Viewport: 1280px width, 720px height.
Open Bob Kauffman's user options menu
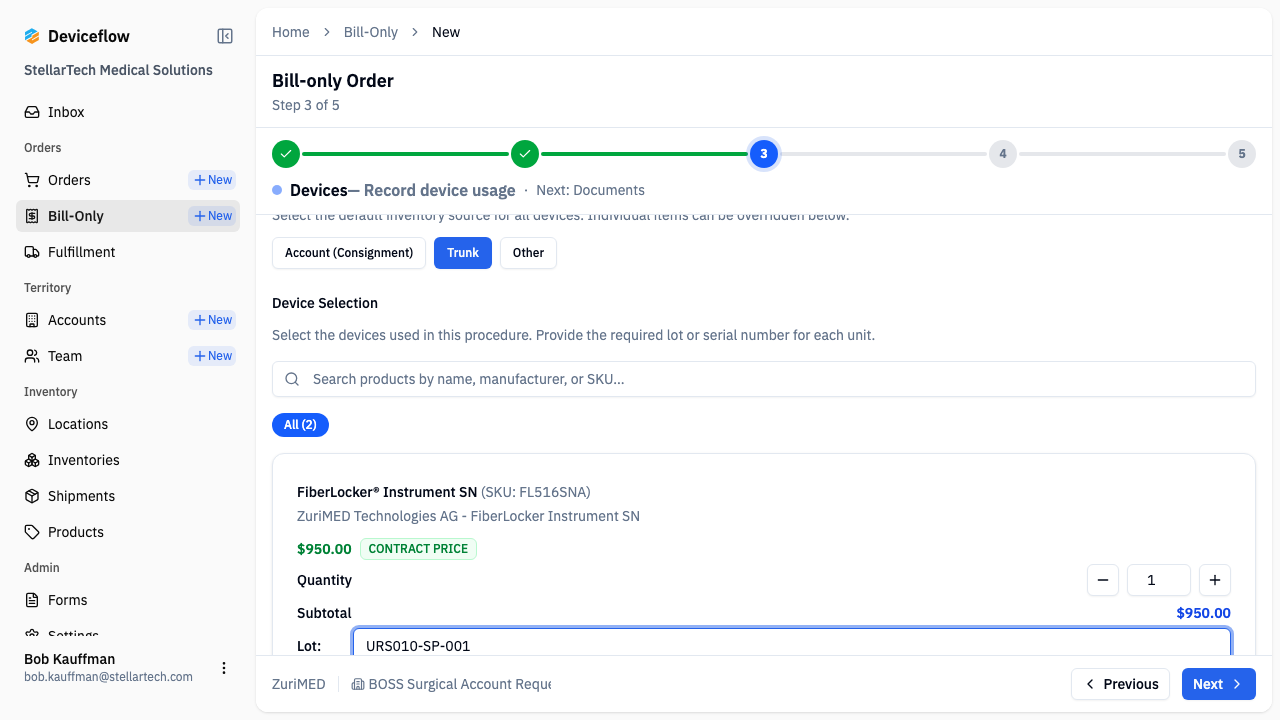224,668
